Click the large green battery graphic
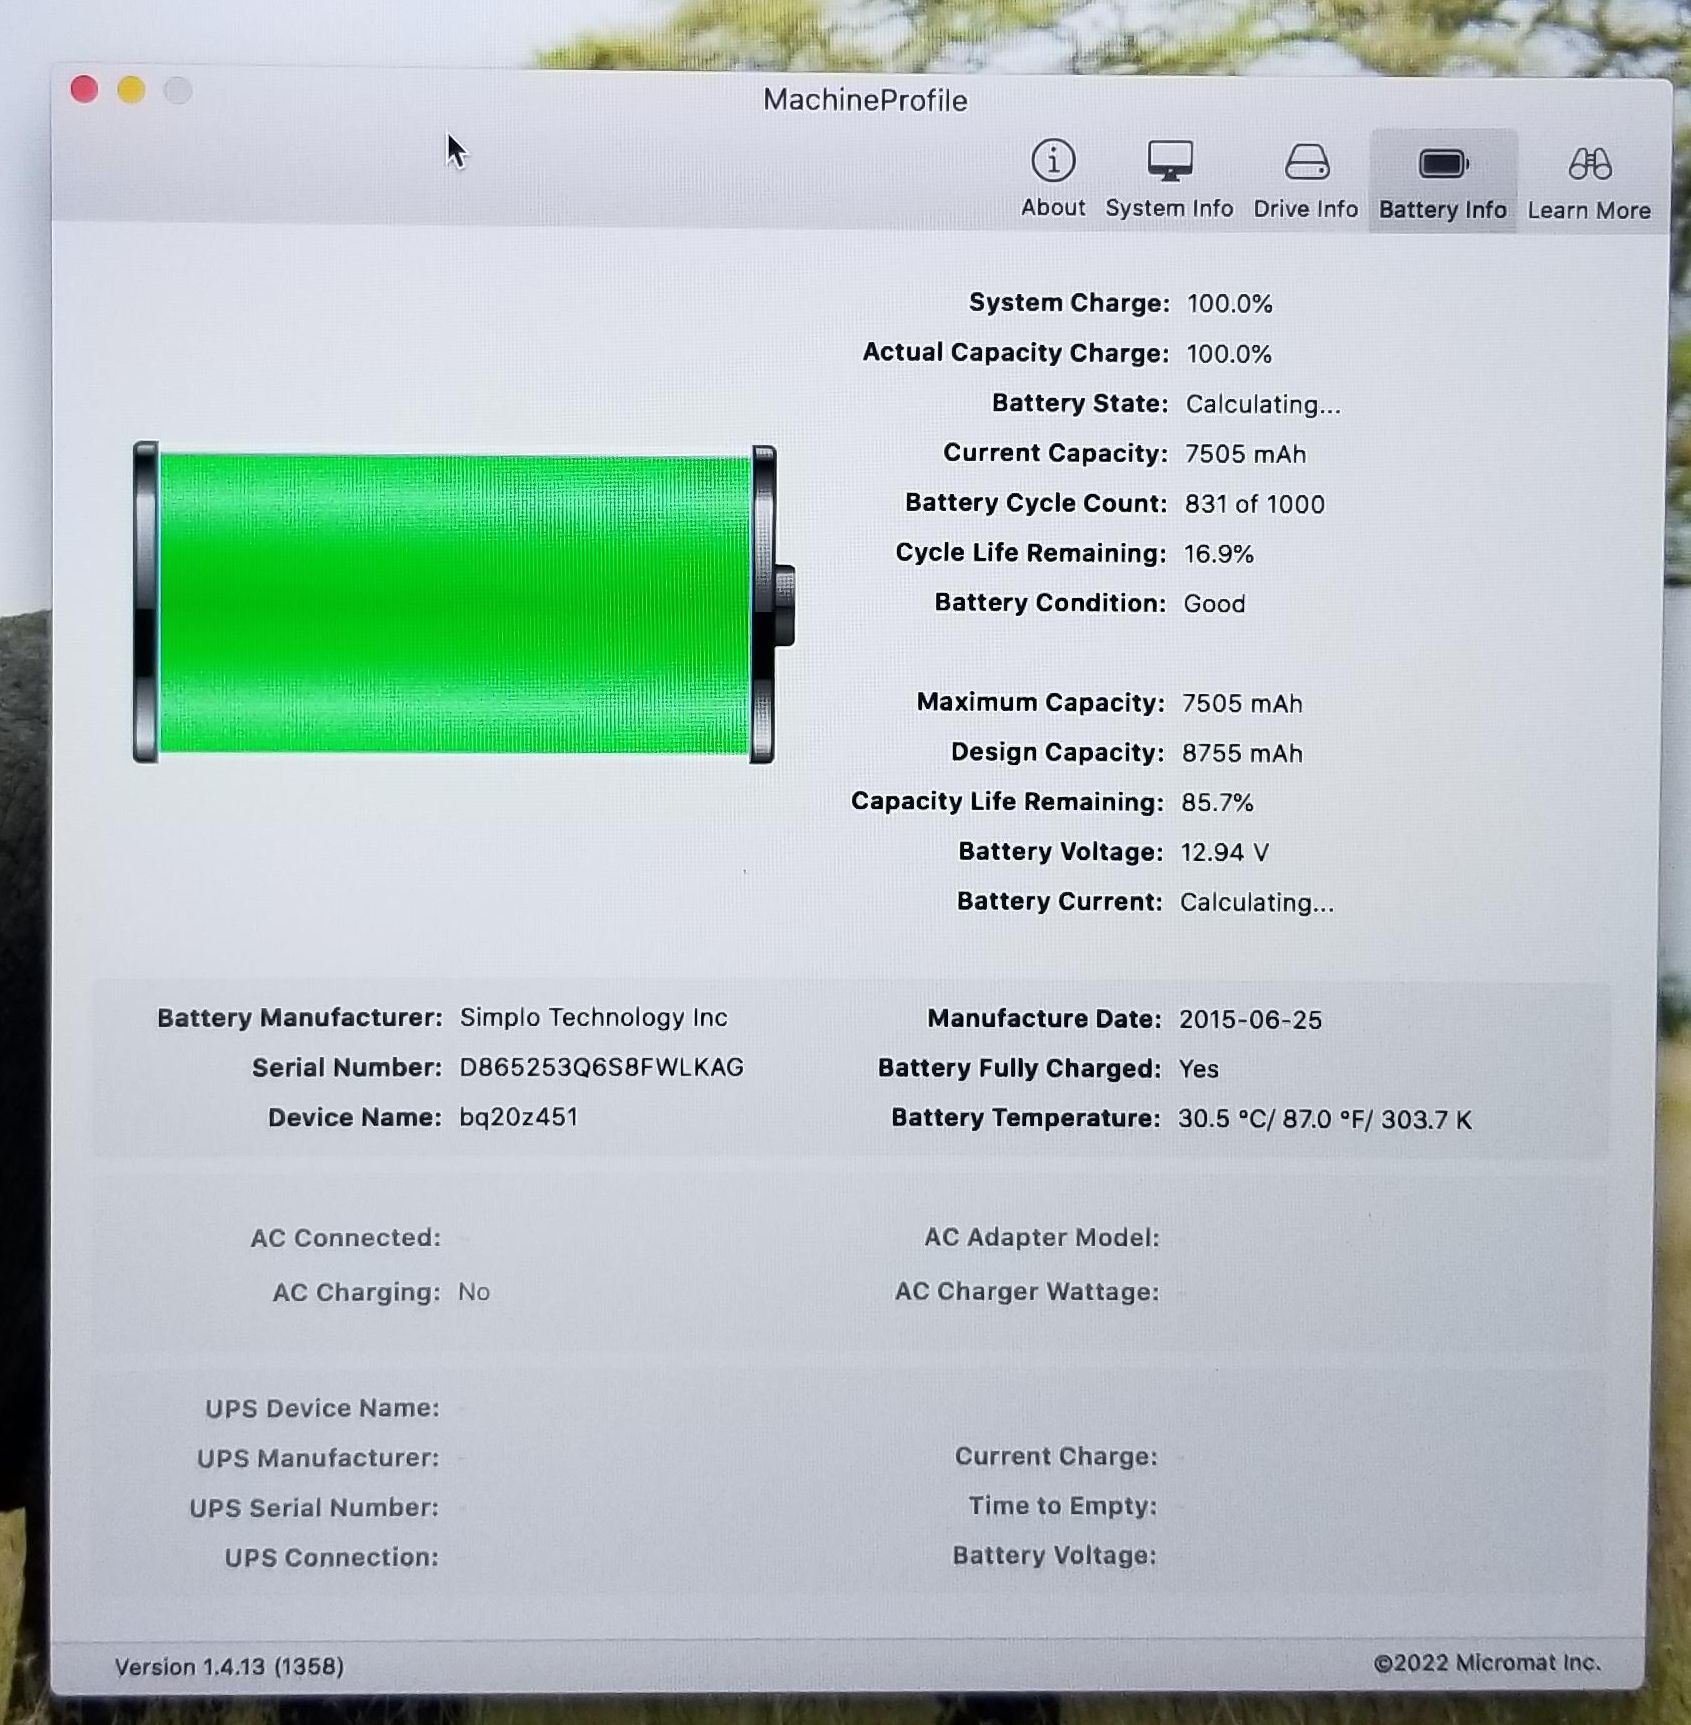The image size is (1691, 1725). pos(455,603)
